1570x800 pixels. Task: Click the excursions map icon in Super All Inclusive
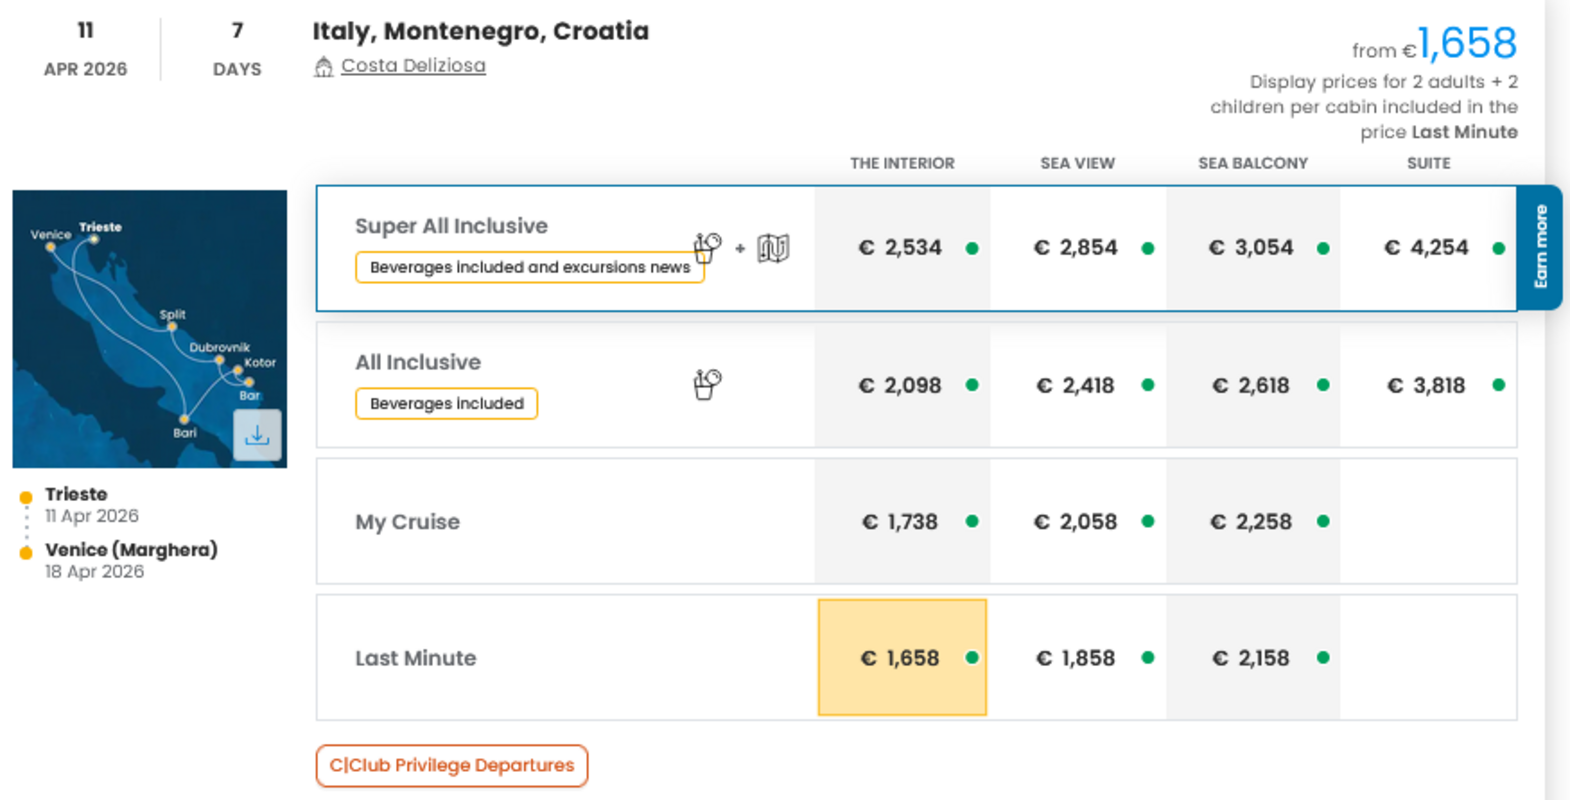tap(773, 248)
